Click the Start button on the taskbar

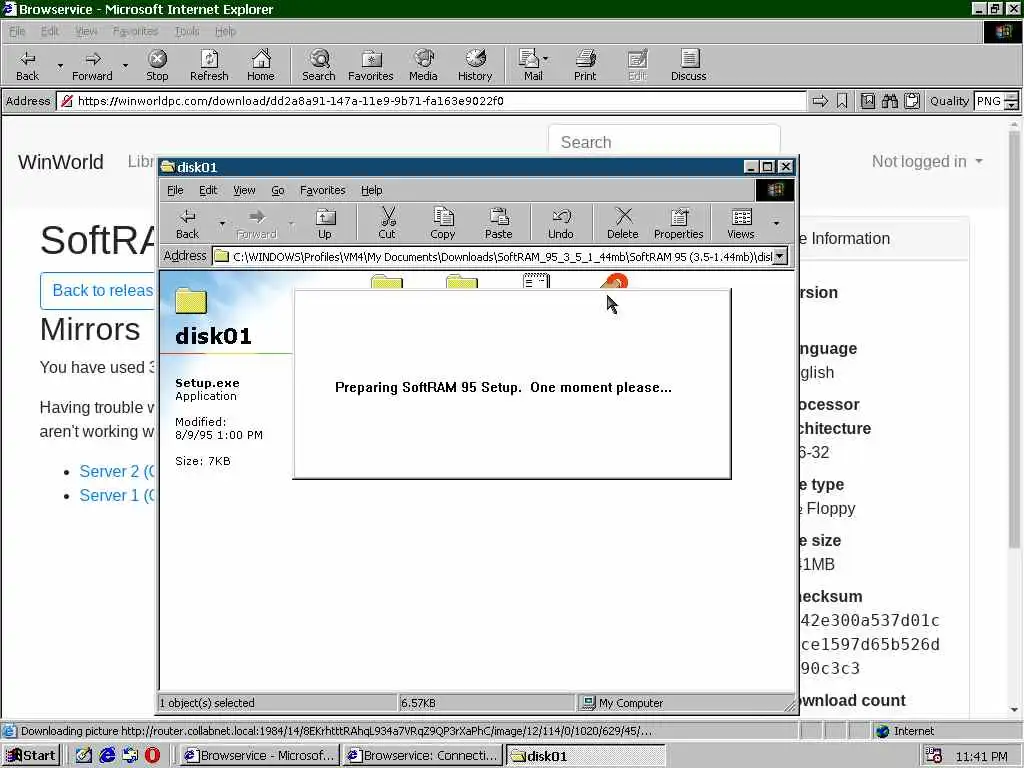click(31, 756)
